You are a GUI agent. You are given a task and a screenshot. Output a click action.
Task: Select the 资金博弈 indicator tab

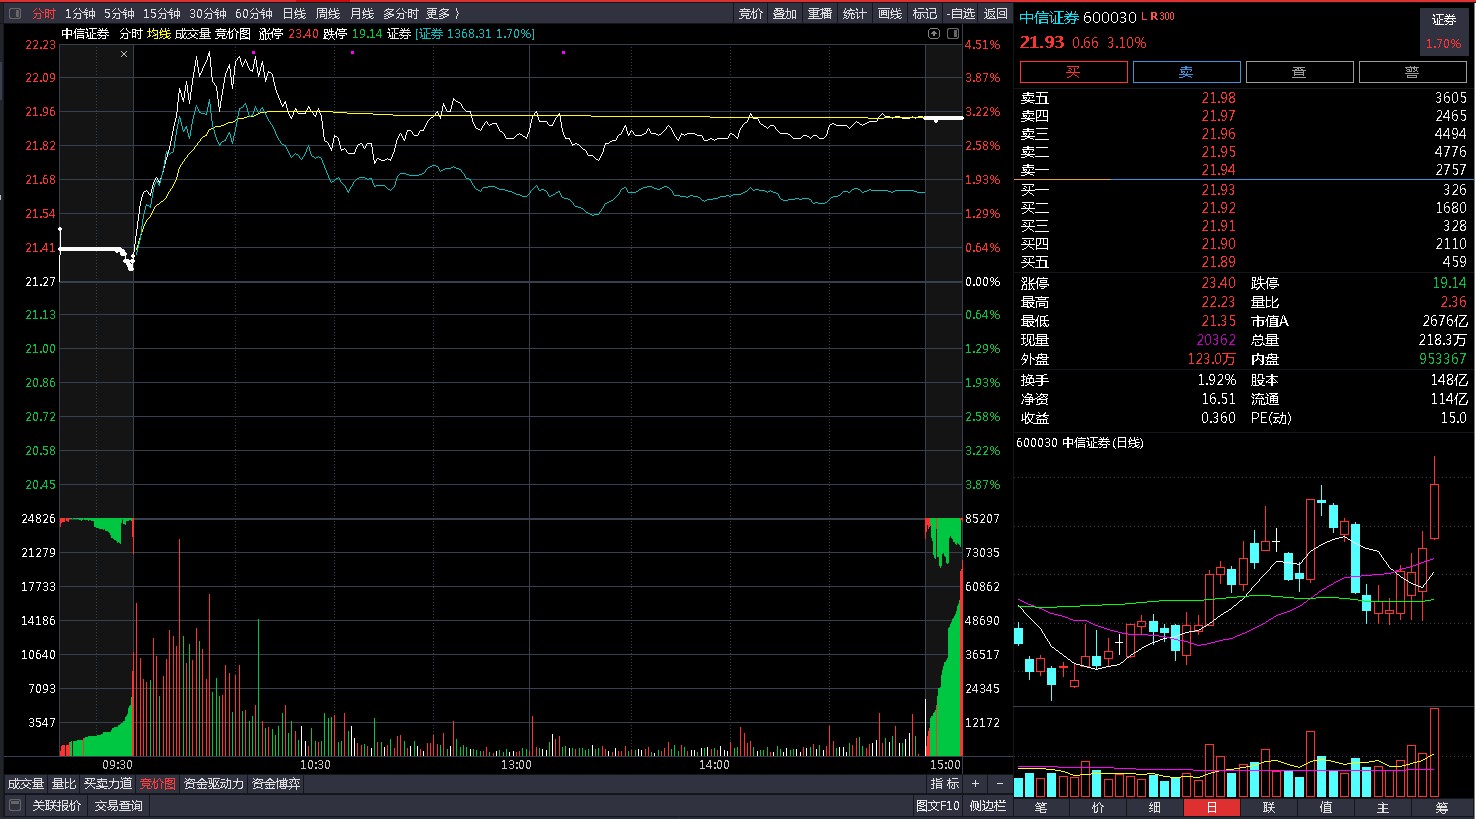(276, 784)
